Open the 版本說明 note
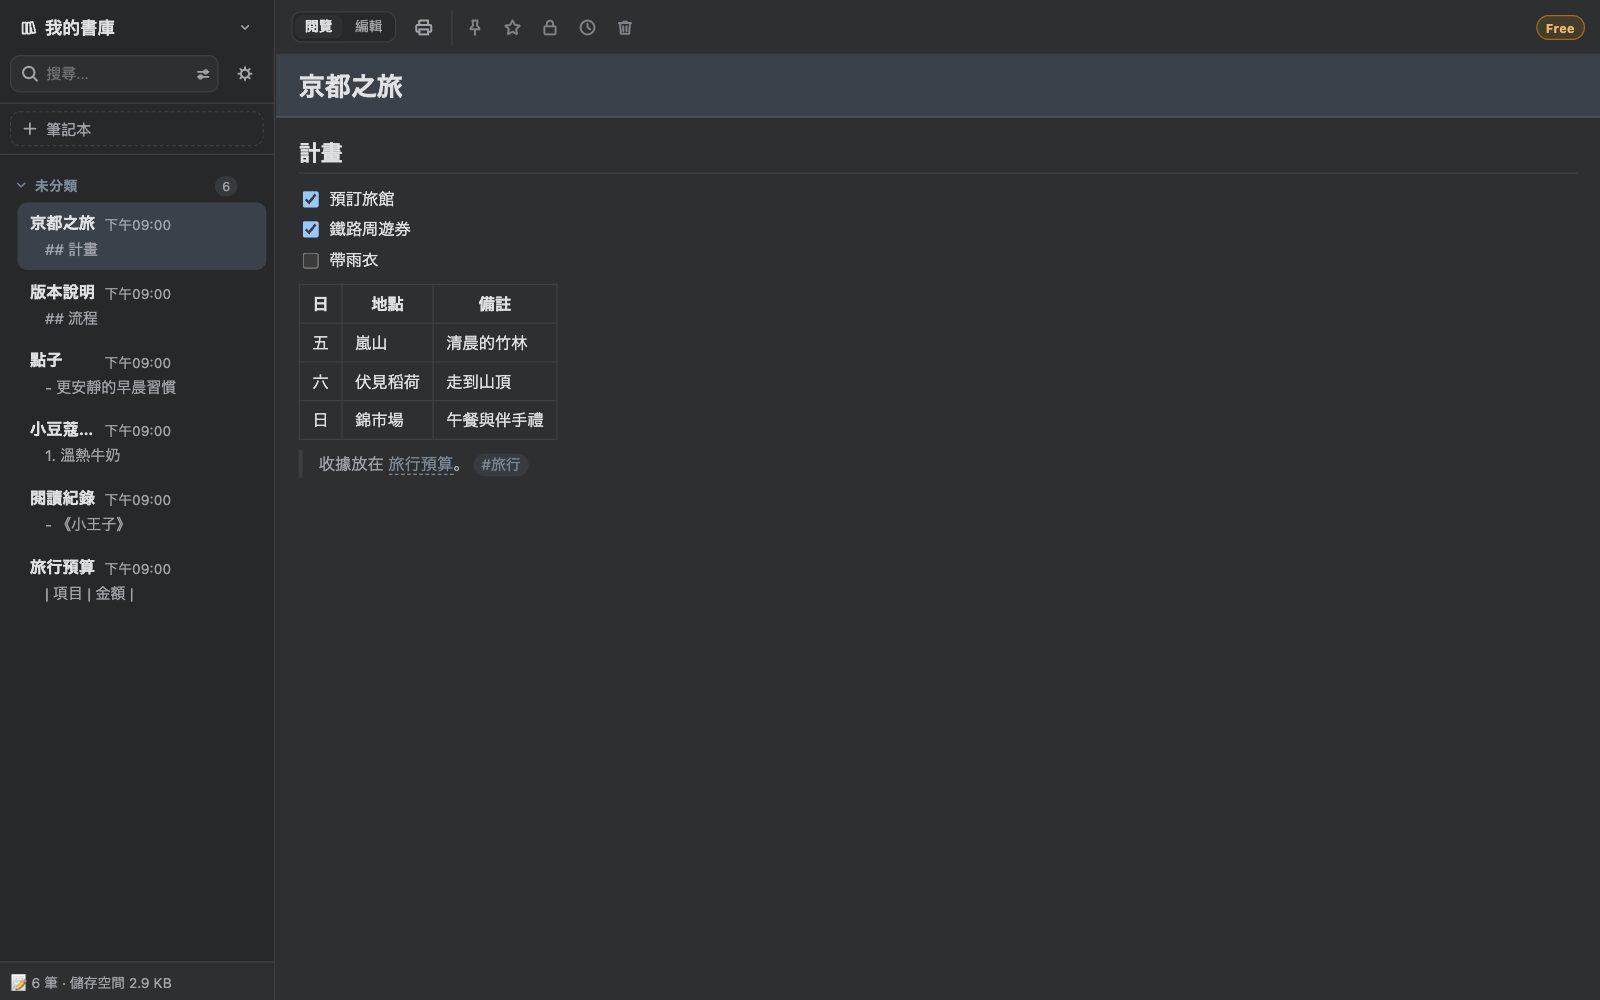 pyautogui.click(x=142, y=305)
